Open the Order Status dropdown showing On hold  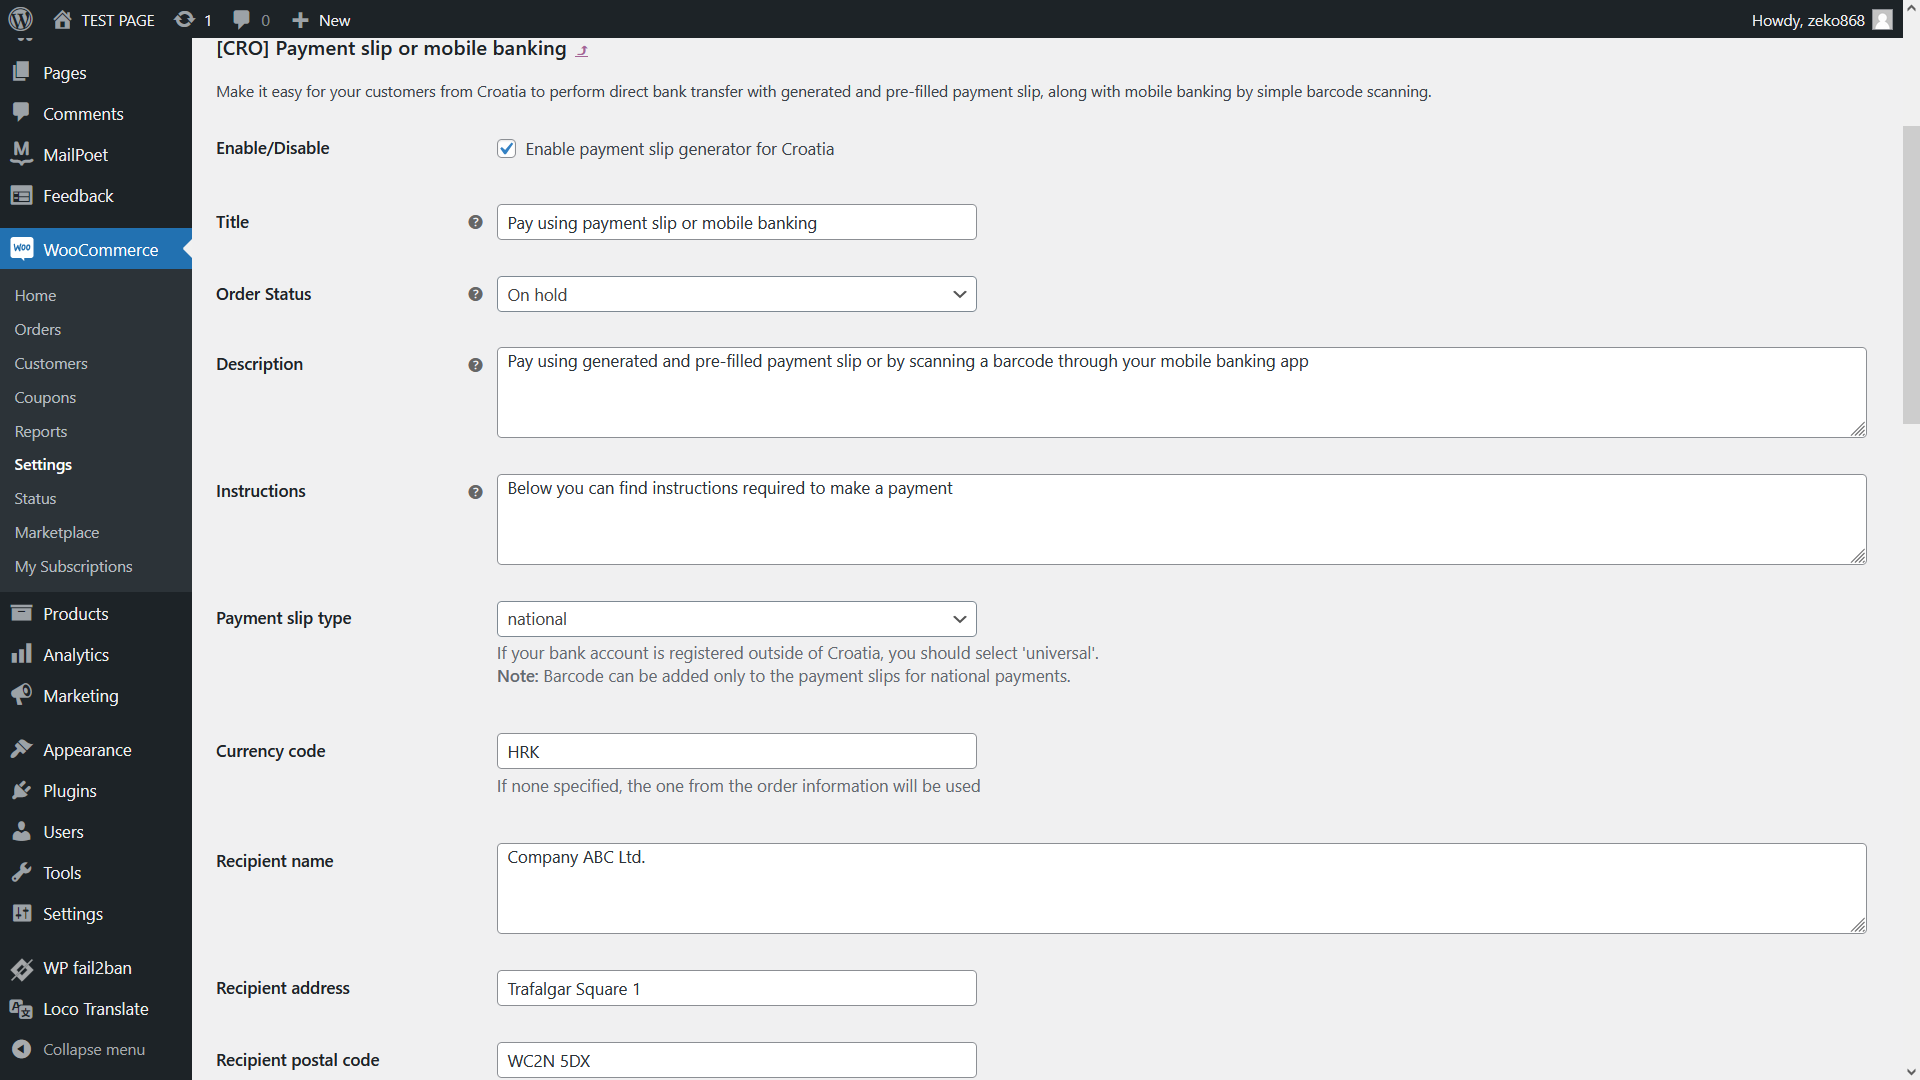(736, 294)
